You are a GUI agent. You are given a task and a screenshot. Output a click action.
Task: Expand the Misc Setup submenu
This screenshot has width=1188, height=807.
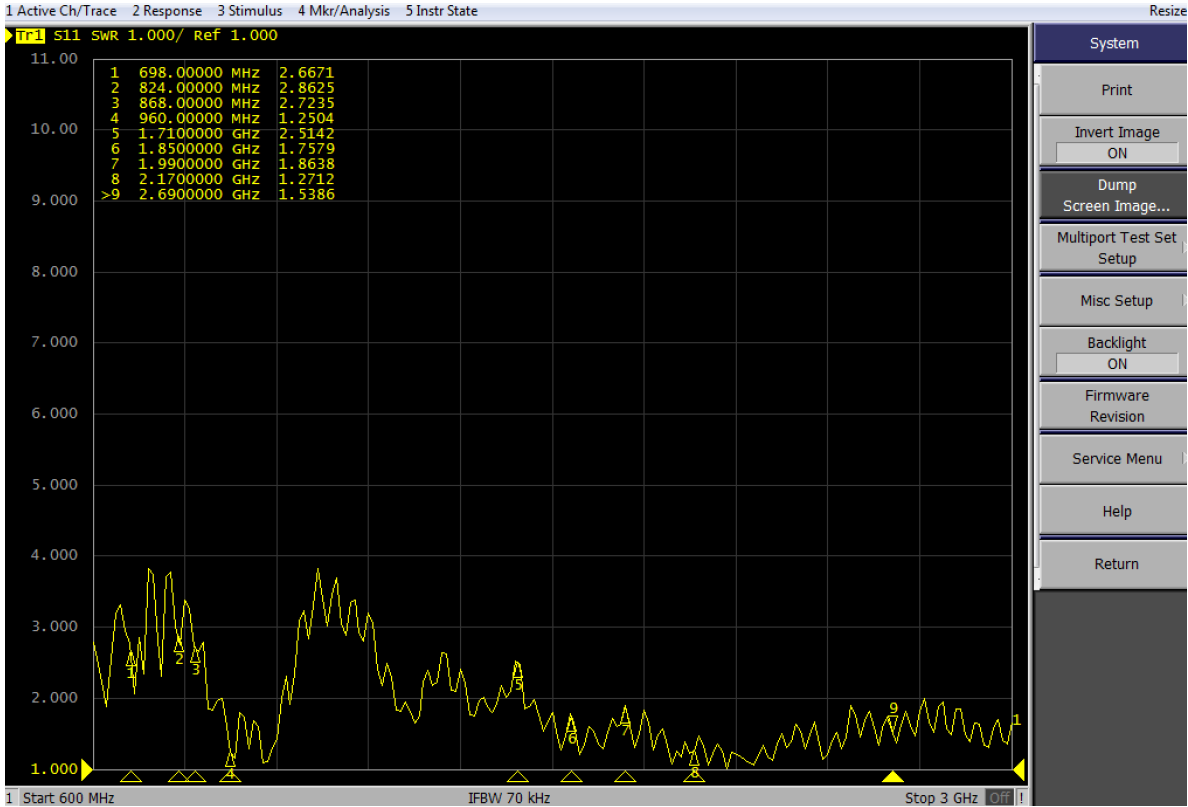pyautogui.click(x=1116, y=301)
